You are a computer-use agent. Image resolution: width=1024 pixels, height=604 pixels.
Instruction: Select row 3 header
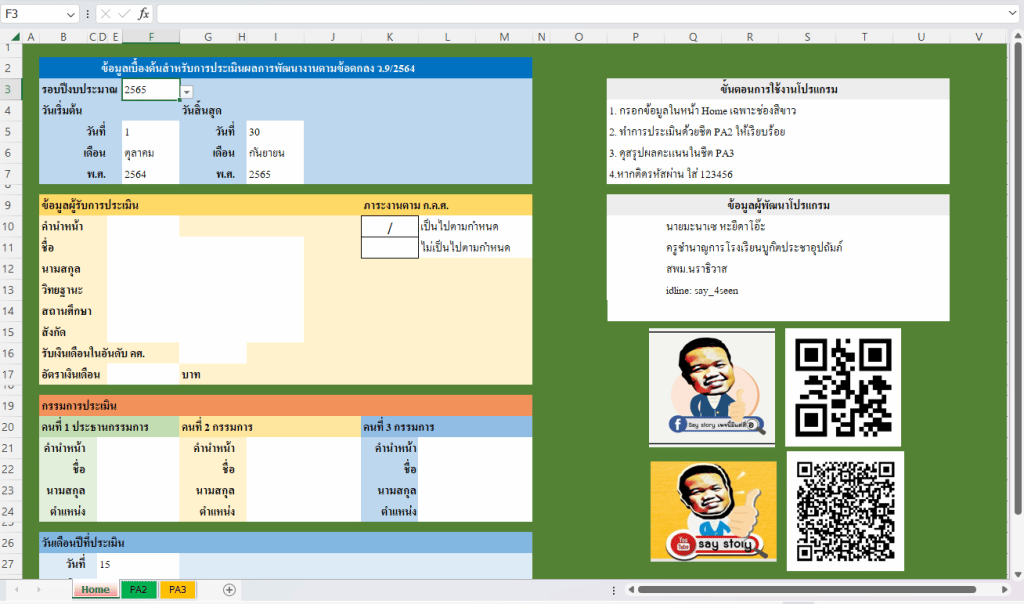click(x=8, y=89)
